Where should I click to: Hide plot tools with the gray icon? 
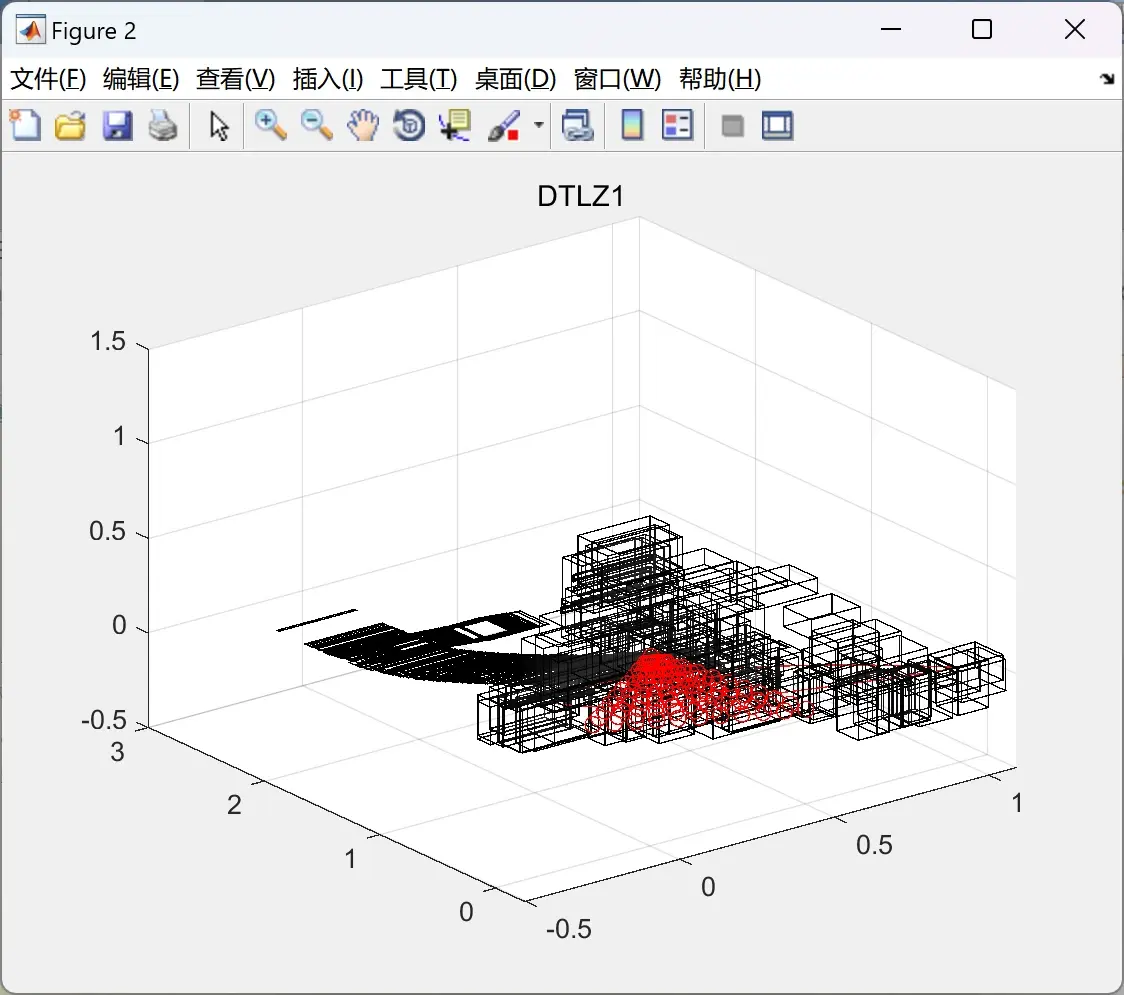[732, 127]
